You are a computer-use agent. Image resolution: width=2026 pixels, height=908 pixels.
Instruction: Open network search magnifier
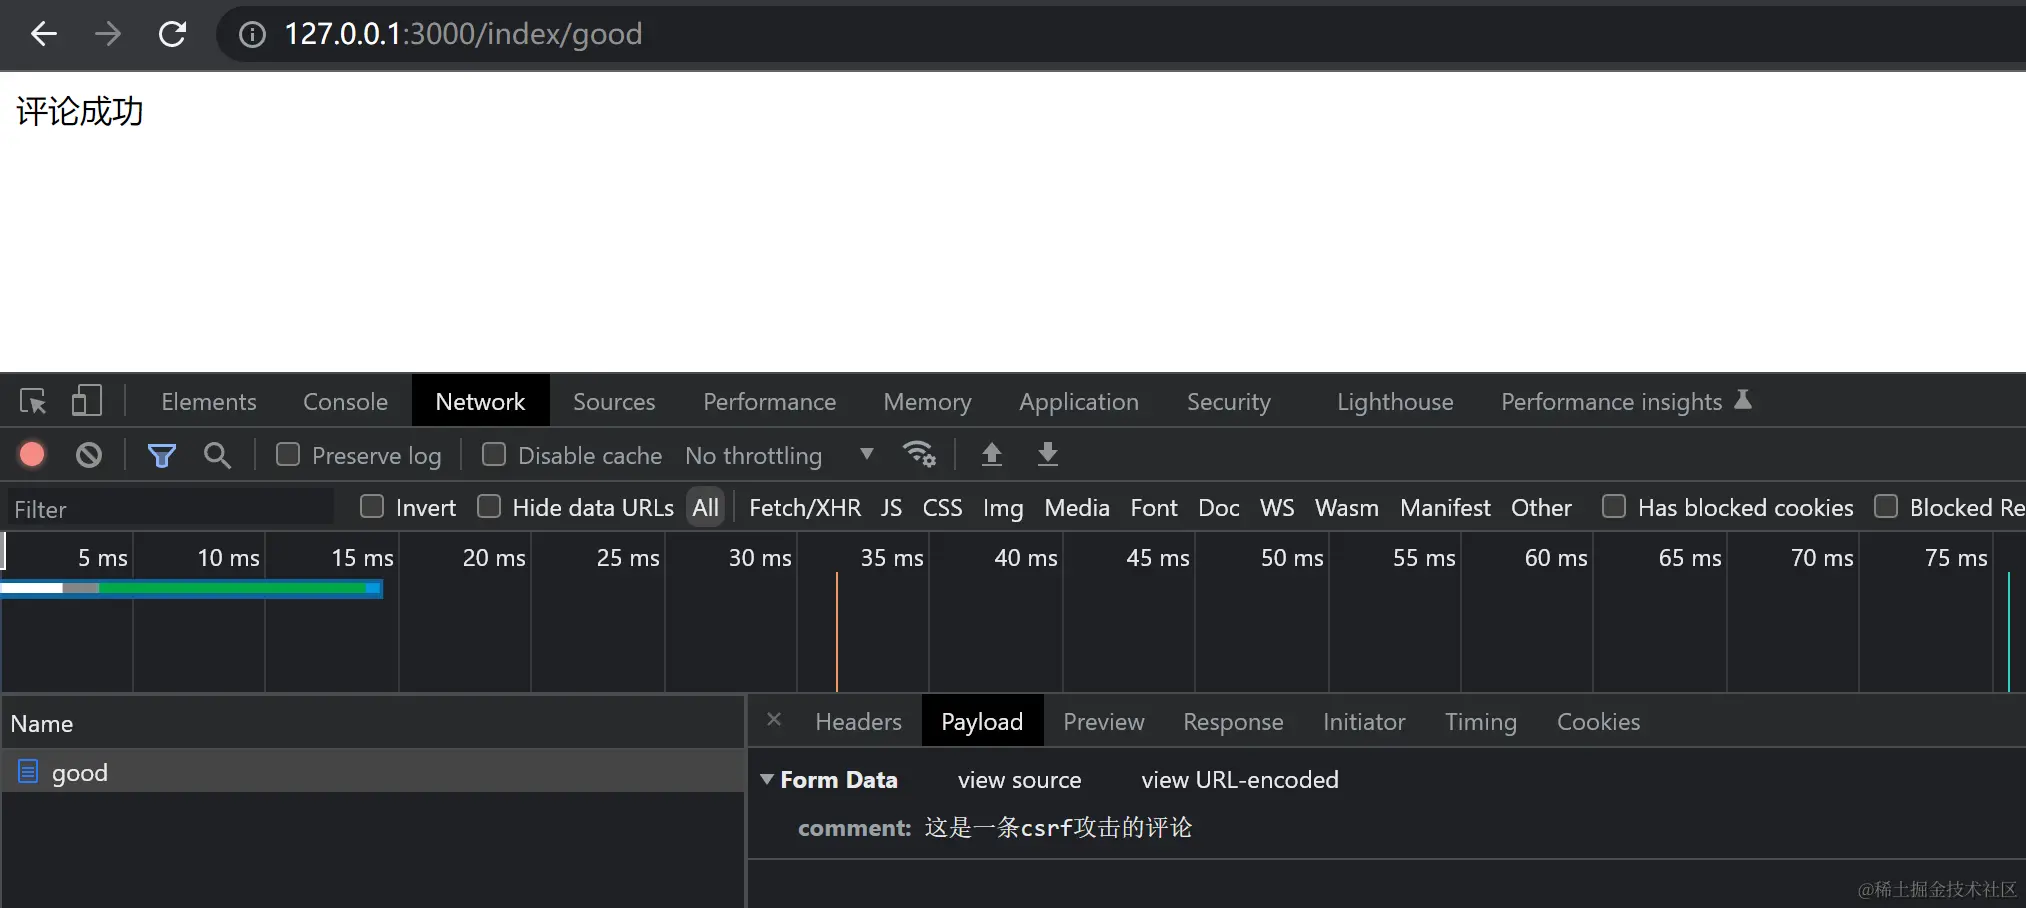pos(217,456)
